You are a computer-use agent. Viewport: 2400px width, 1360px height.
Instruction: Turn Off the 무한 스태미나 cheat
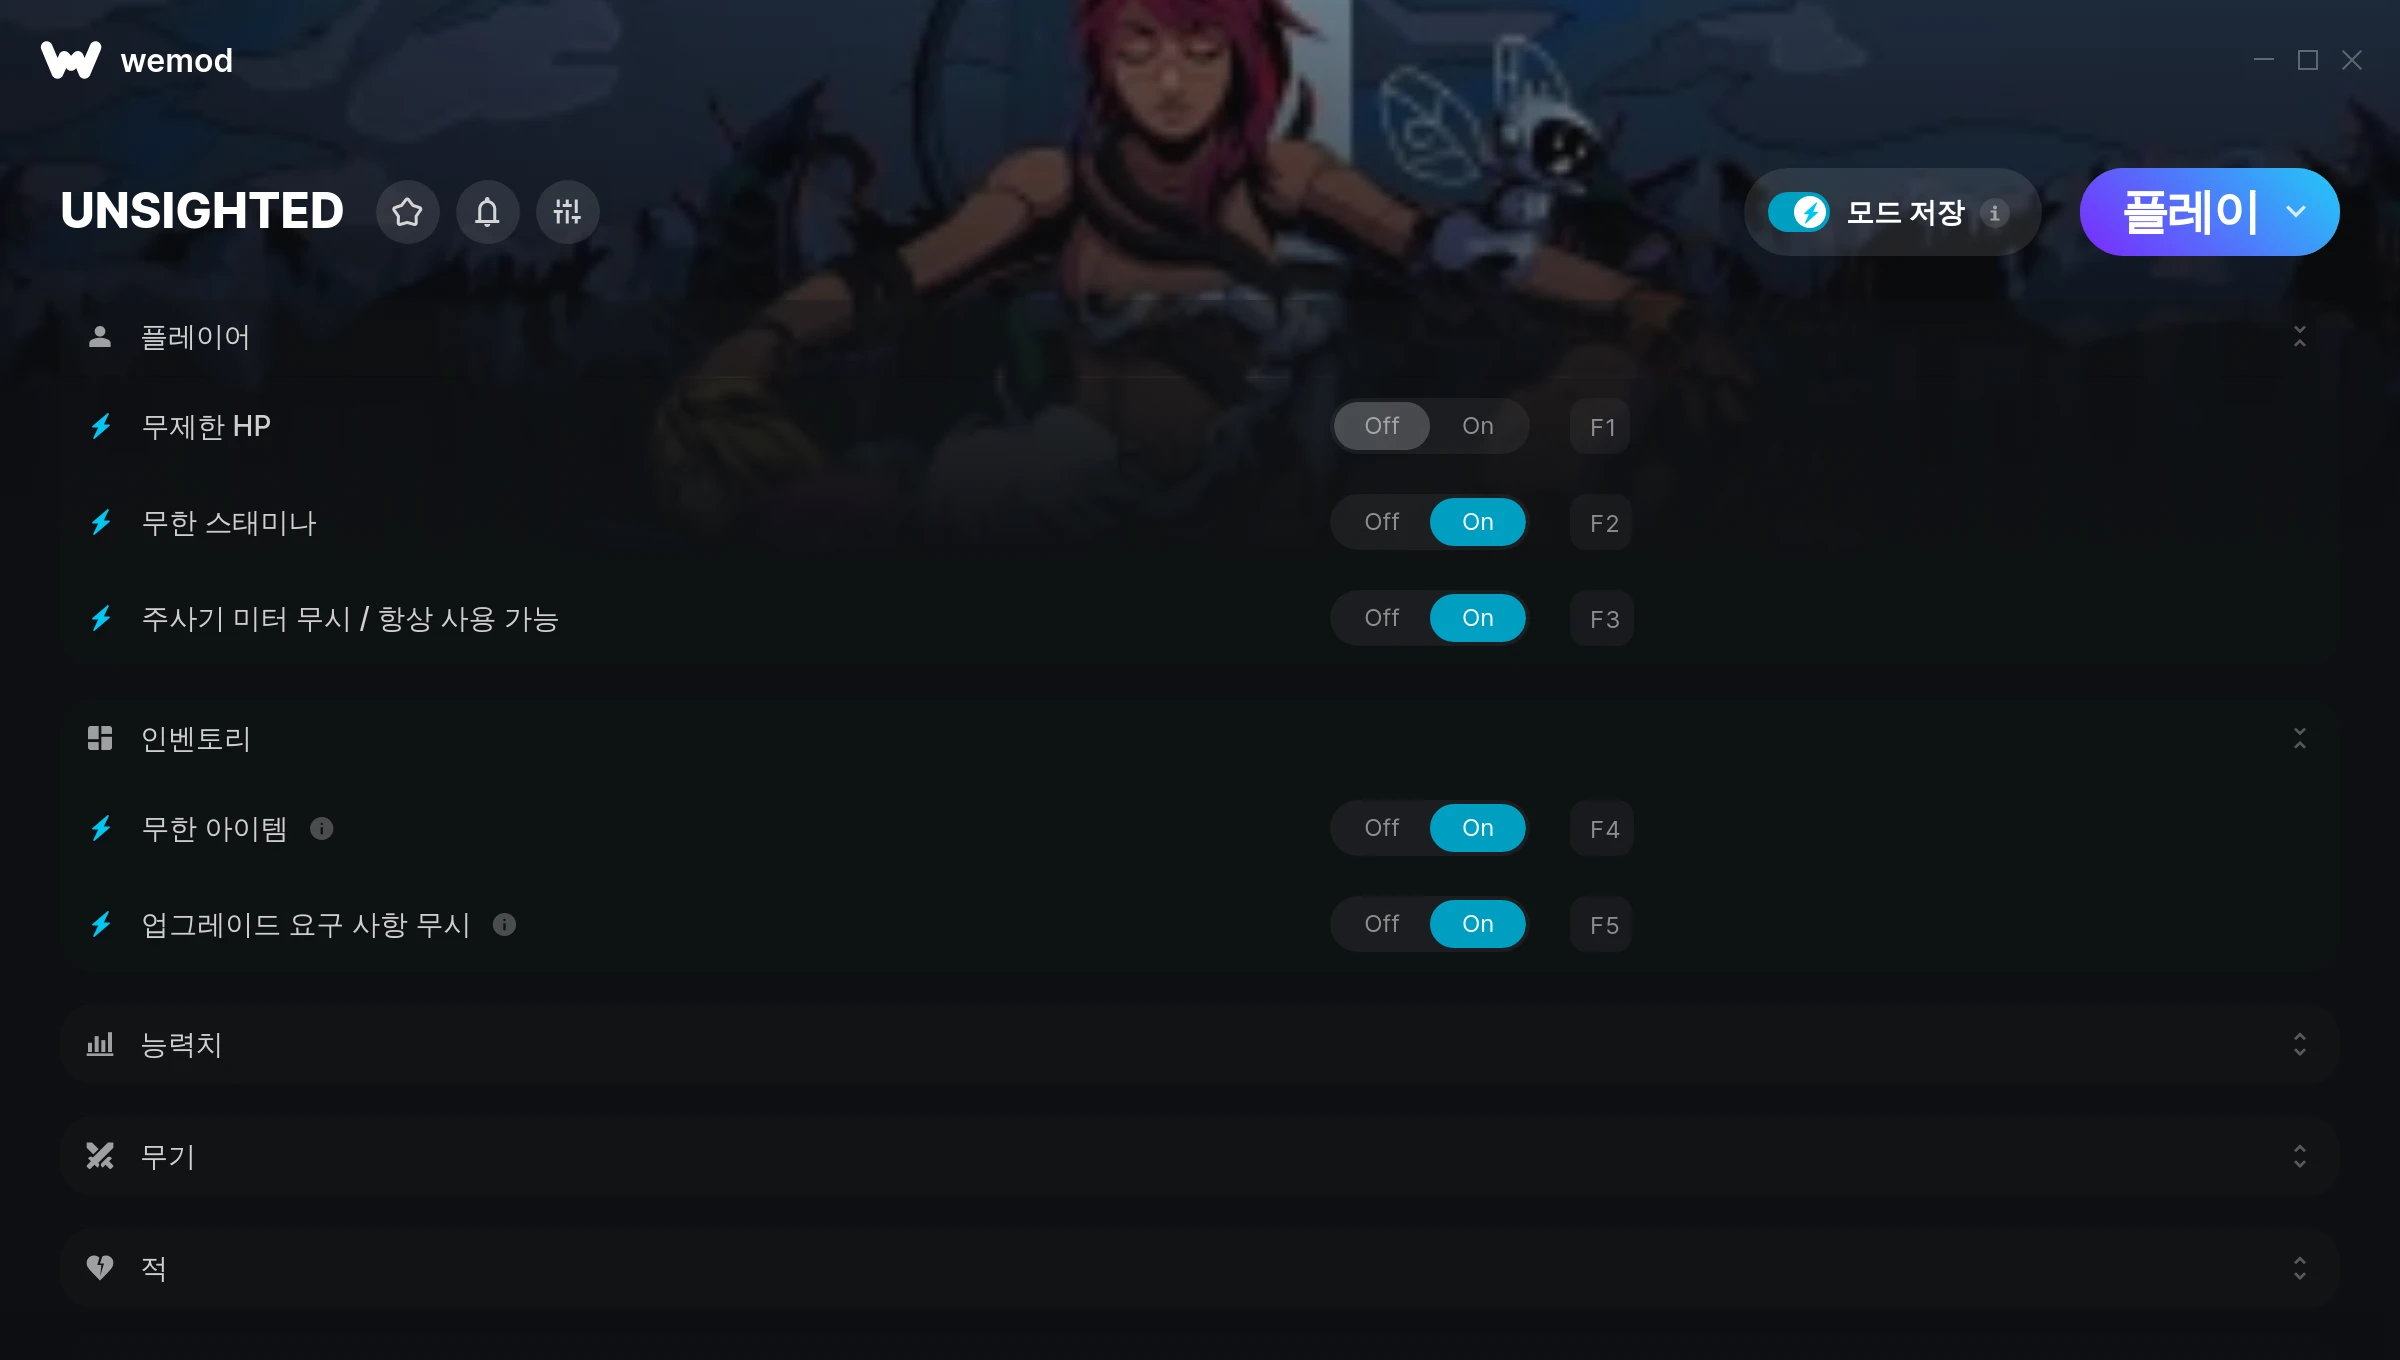pyautogui.click(x=1381, y=522)
